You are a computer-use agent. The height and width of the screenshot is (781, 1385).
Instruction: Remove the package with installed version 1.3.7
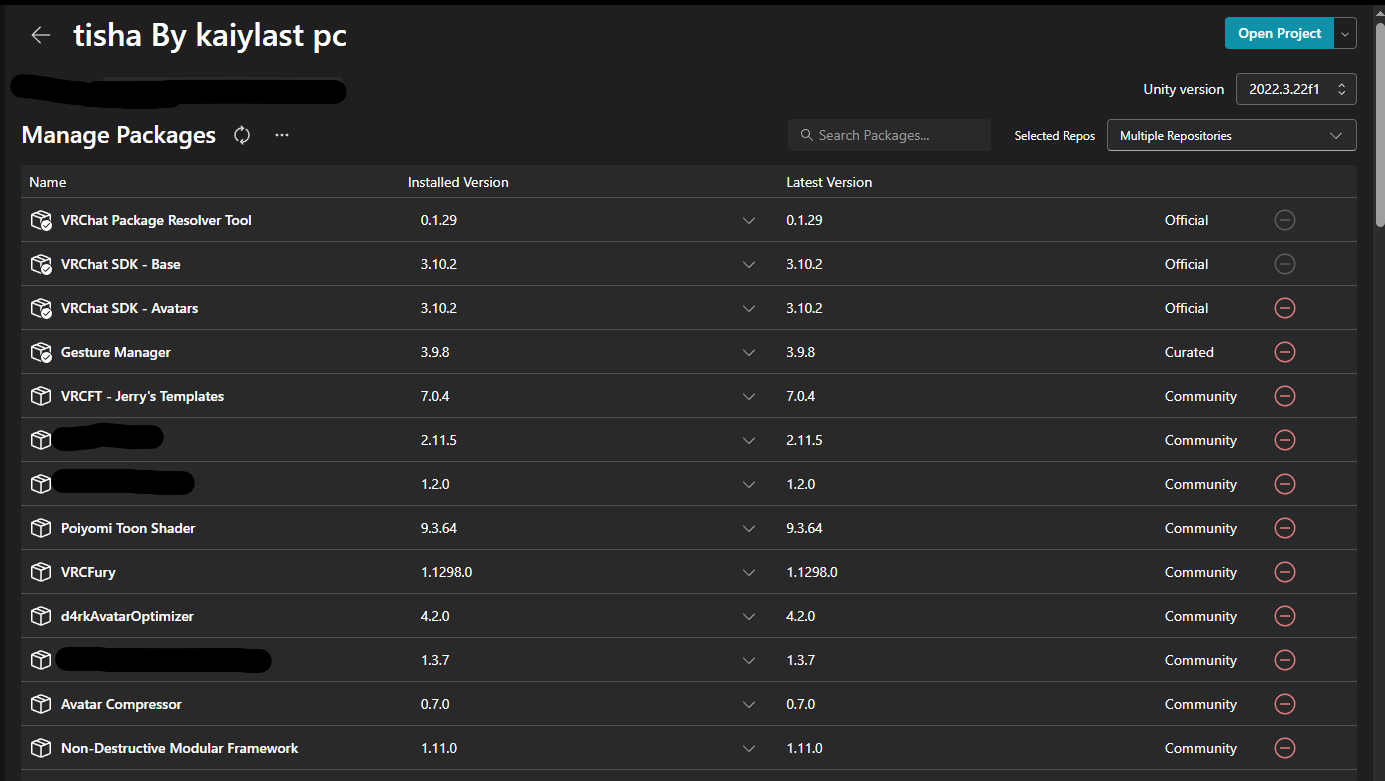point(1285,660)
